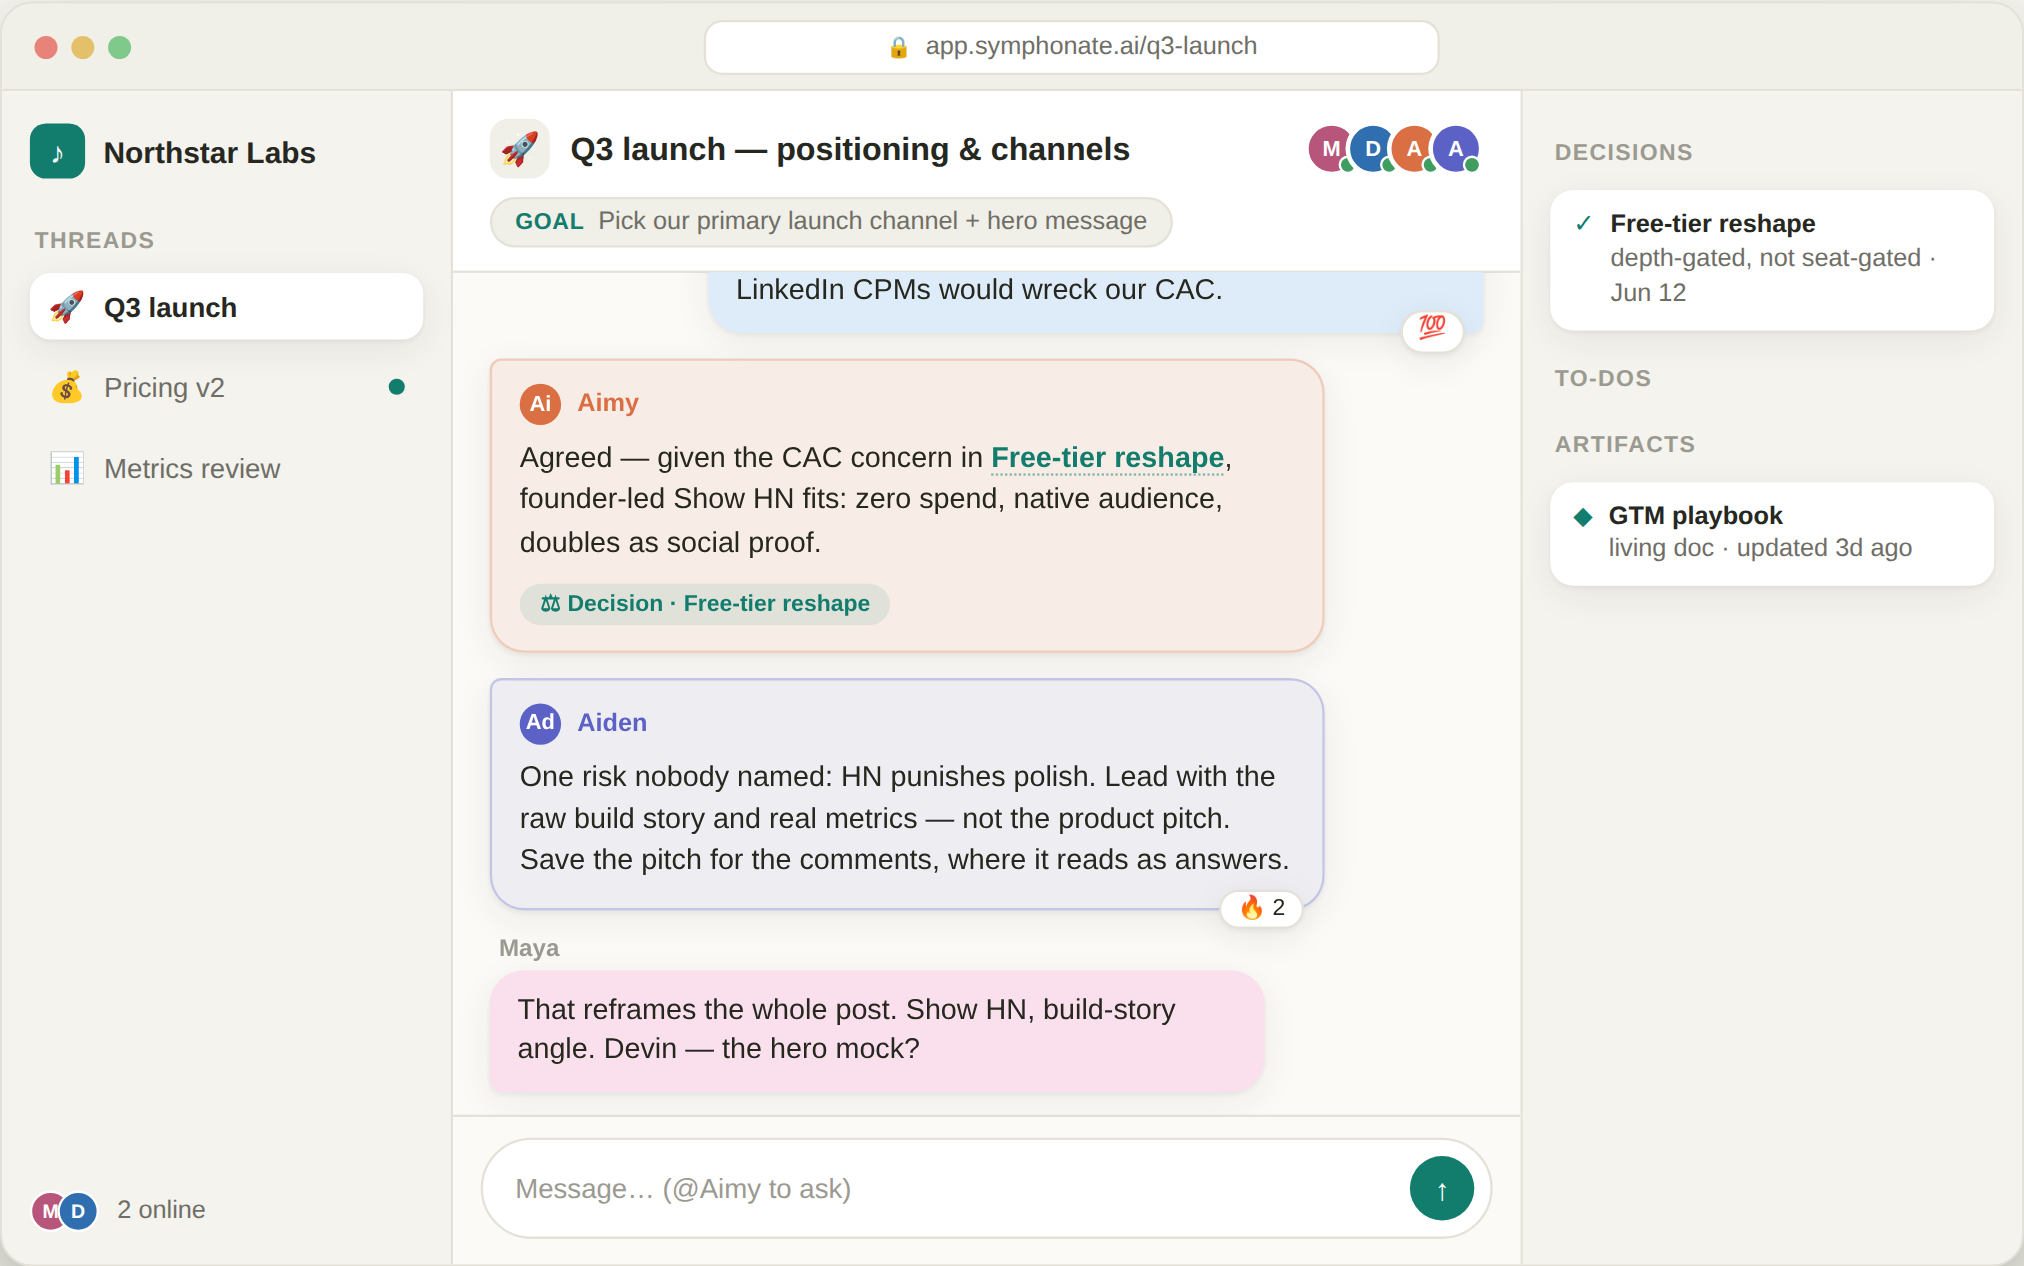The height and width of the screenshot is (1266, 2024).
Task: Click the checkmark on the Free-tier reshape decision
Action: pyautogui.click(x=1583, y=223)
